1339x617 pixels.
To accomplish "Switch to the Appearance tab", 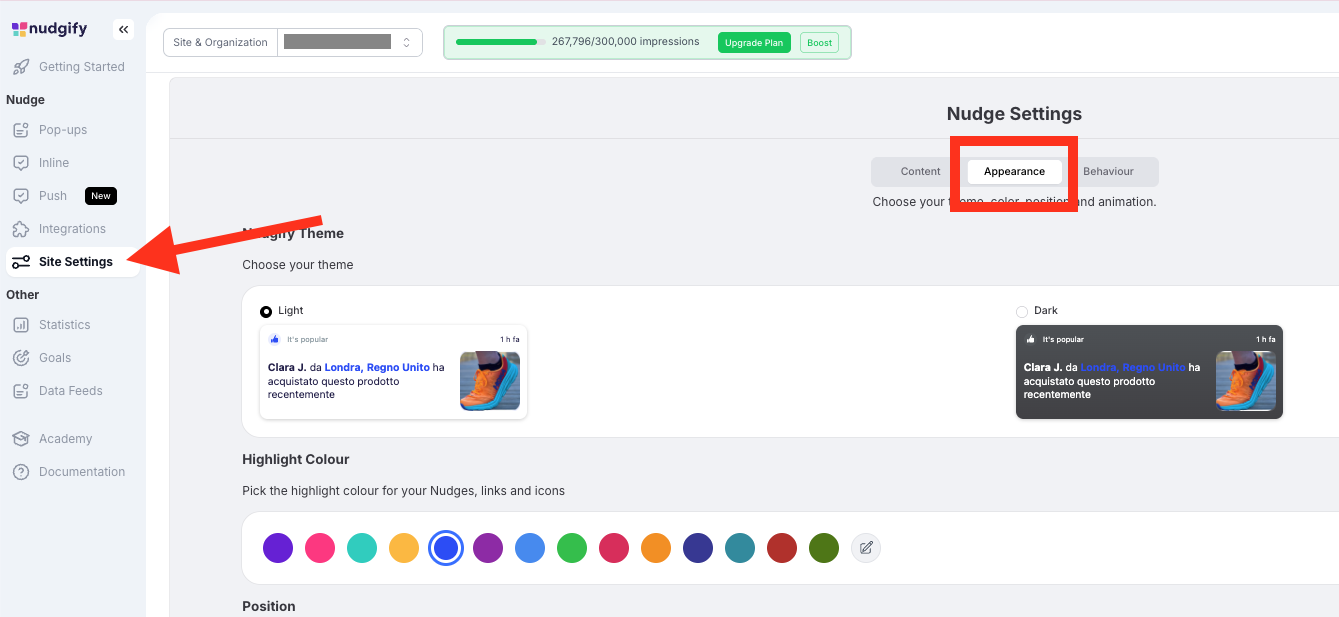I will tap(1014, 172).
